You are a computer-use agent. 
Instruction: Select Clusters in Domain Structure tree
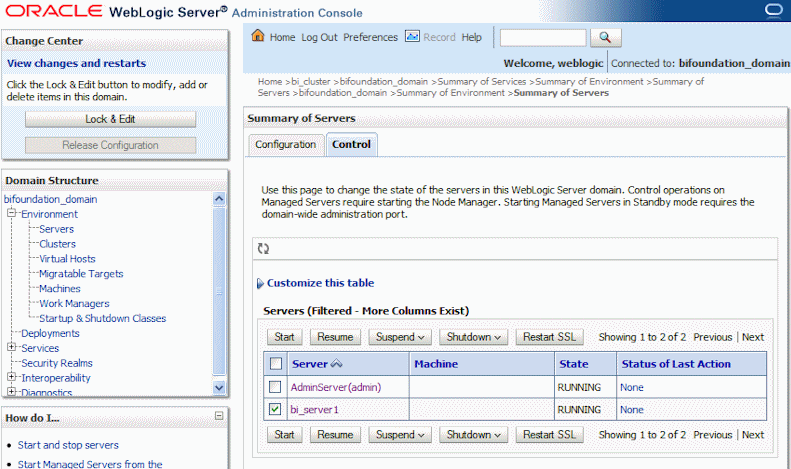pyautogui.click(x=58, y=244)
